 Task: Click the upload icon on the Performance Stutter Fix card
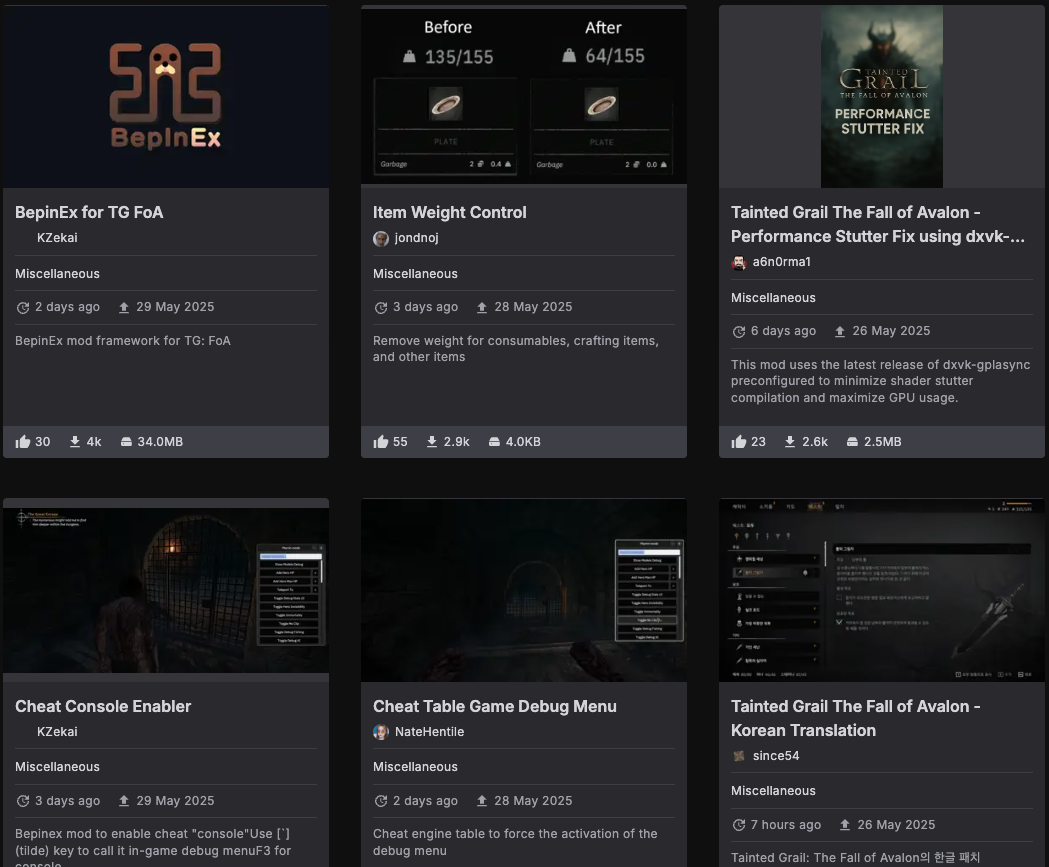click(840, 332)
